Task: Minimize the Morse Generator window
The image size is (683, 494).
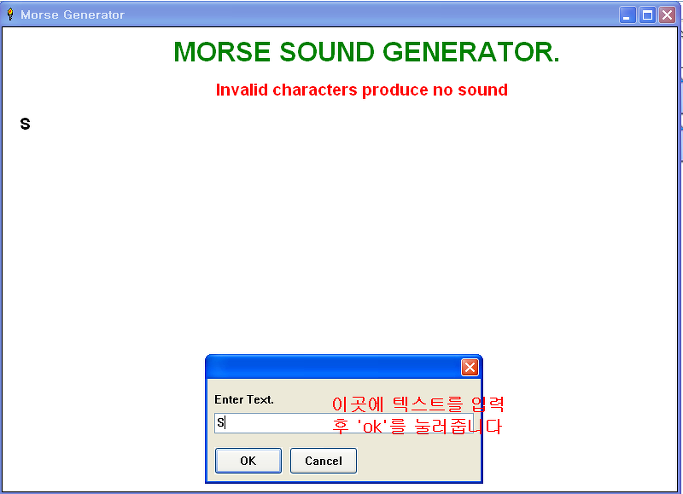Action: (628, 15)
